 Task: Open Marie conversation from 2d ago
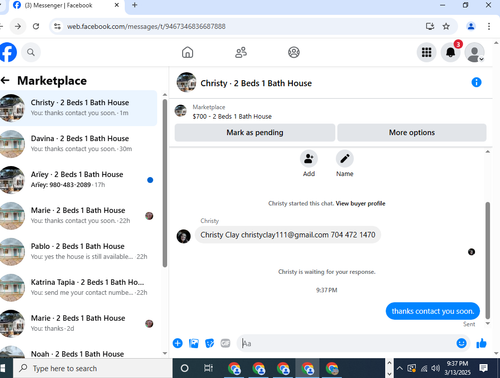click(x=78, y=324)
